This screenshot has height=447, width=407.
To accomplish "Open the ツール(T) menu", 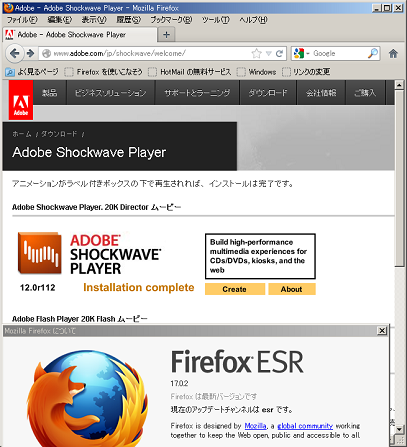I will click(x=215, y=20).
